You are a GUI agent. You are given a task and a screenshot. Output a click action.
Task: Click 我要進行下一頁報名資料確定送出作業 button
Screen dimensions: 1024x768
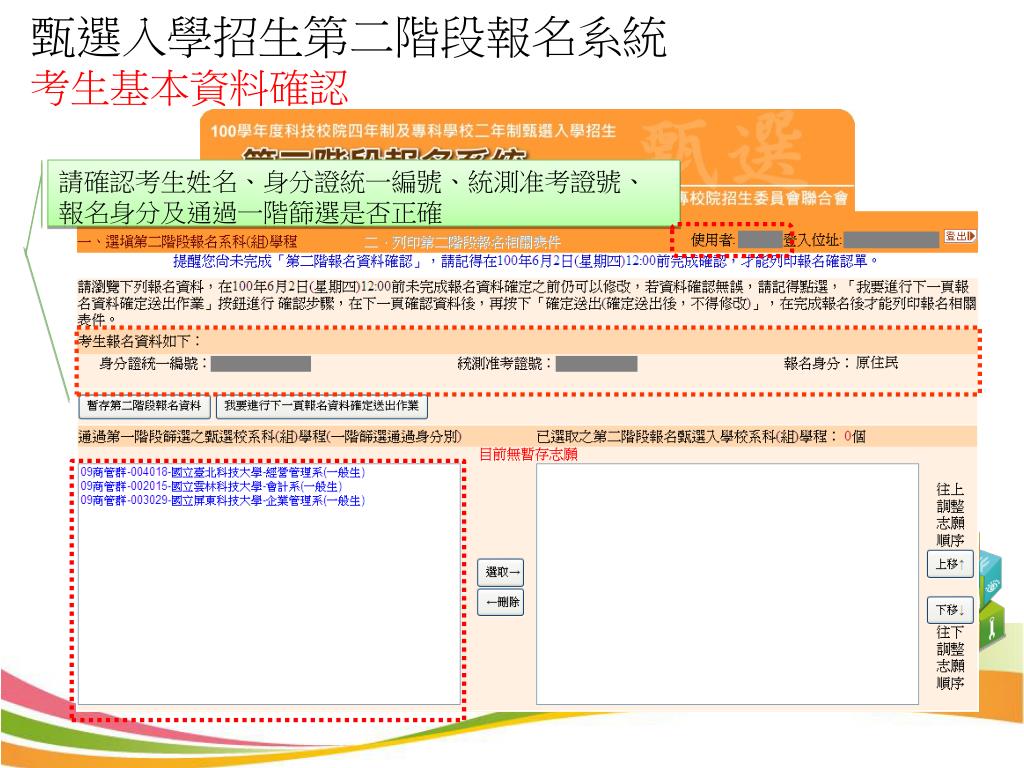321,406
